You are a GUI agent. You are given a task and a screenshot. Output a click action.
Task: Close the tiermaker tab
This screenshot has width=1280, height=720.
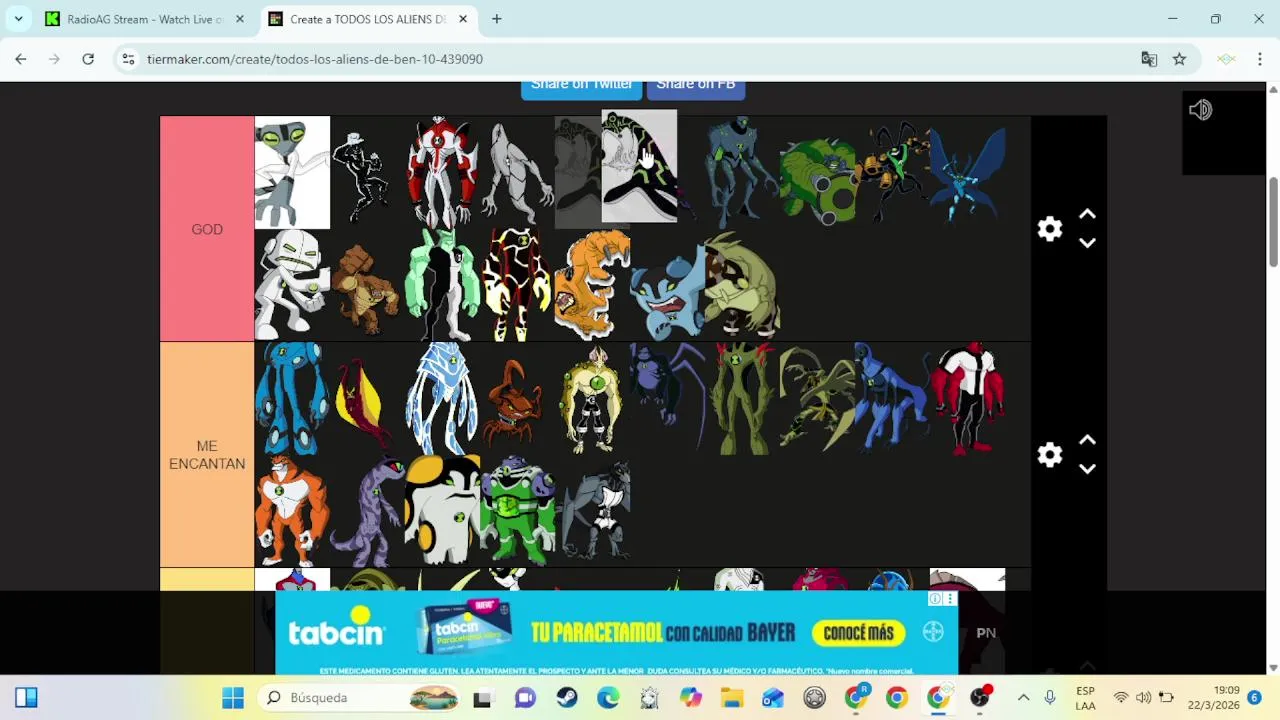click(463, 19)
